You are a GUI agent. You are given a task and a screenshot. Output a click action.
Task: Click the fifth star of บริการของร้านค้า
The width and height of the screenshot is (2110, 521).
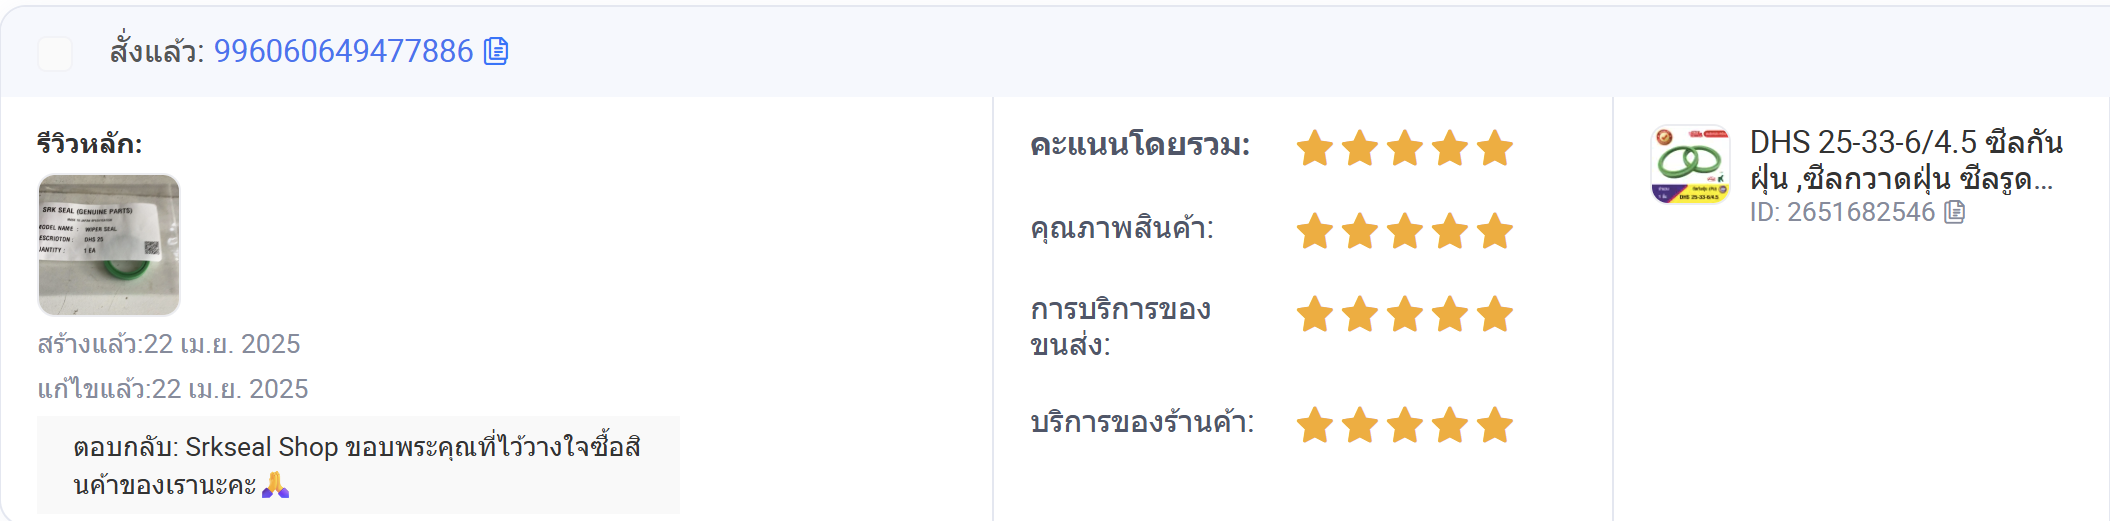[1495, 425]
